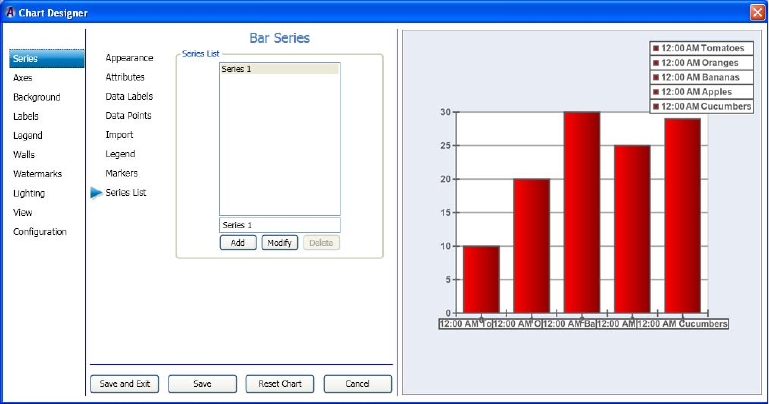Click the series name field containing Series 1
Image resolution: width=769 pixels, height=404 pixels.
tap(280, 225)
